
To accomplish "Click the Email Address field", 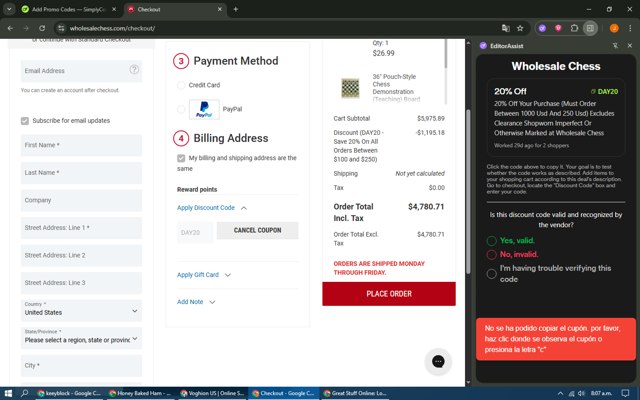I will [81, 71].
